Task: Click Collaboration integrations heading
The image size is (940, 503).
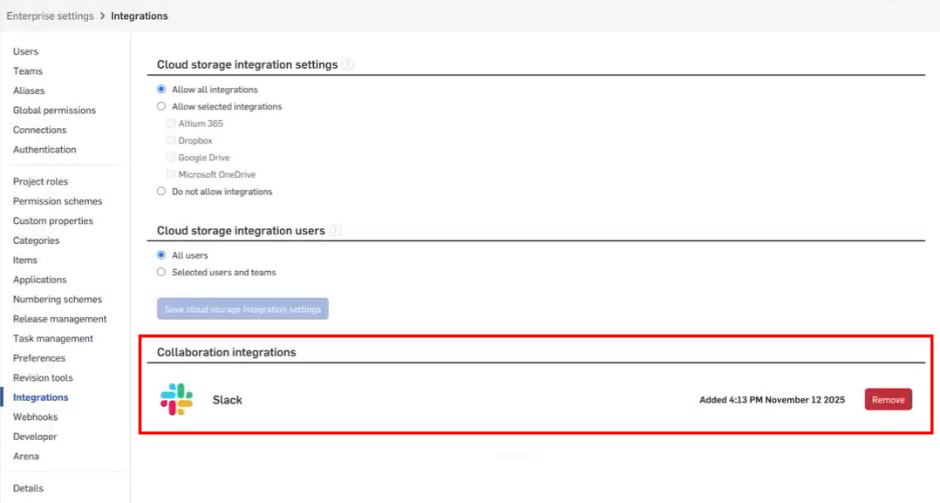Action: (x=227, y=352)
